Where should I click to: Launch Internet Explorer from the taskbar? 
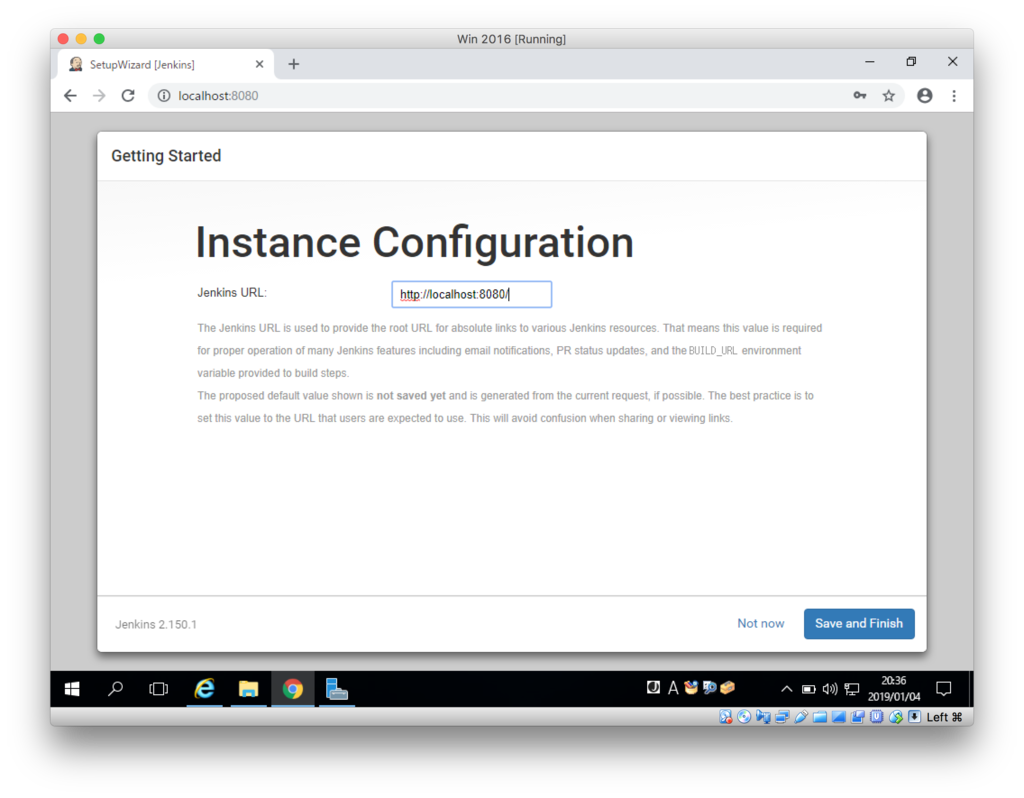pos(204,689)
